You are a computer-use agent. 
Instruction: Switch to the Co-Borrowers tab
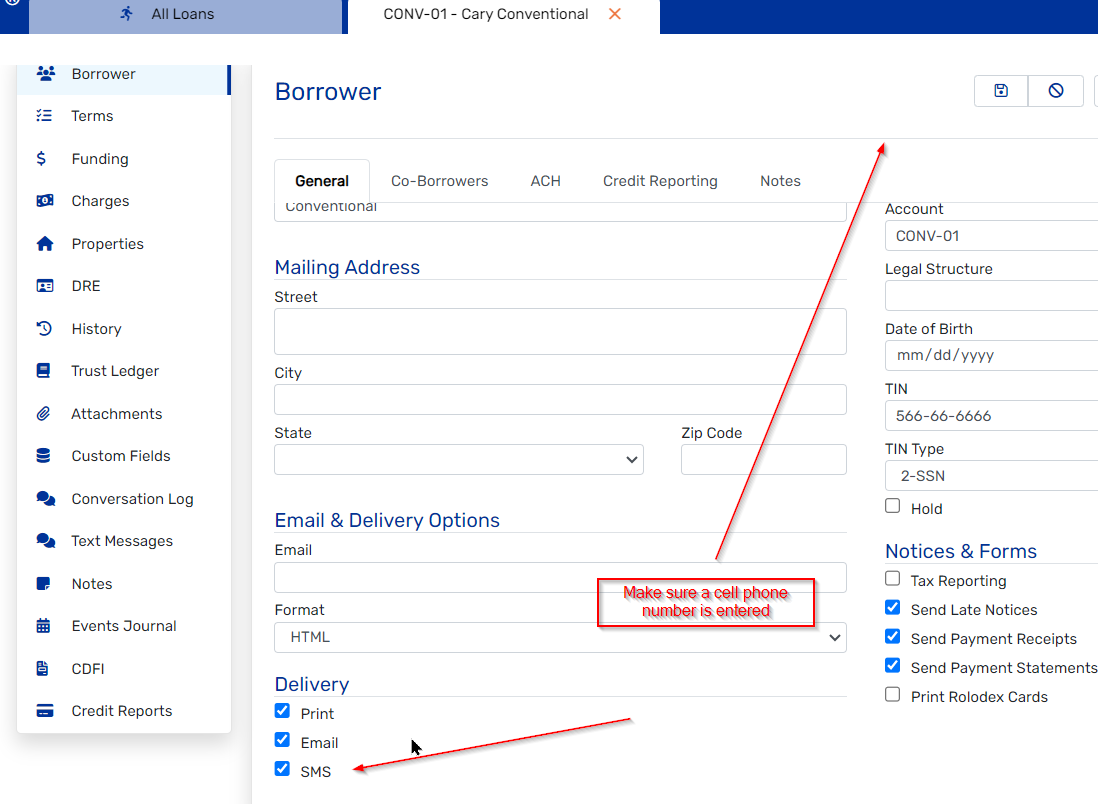click(440, 181)
